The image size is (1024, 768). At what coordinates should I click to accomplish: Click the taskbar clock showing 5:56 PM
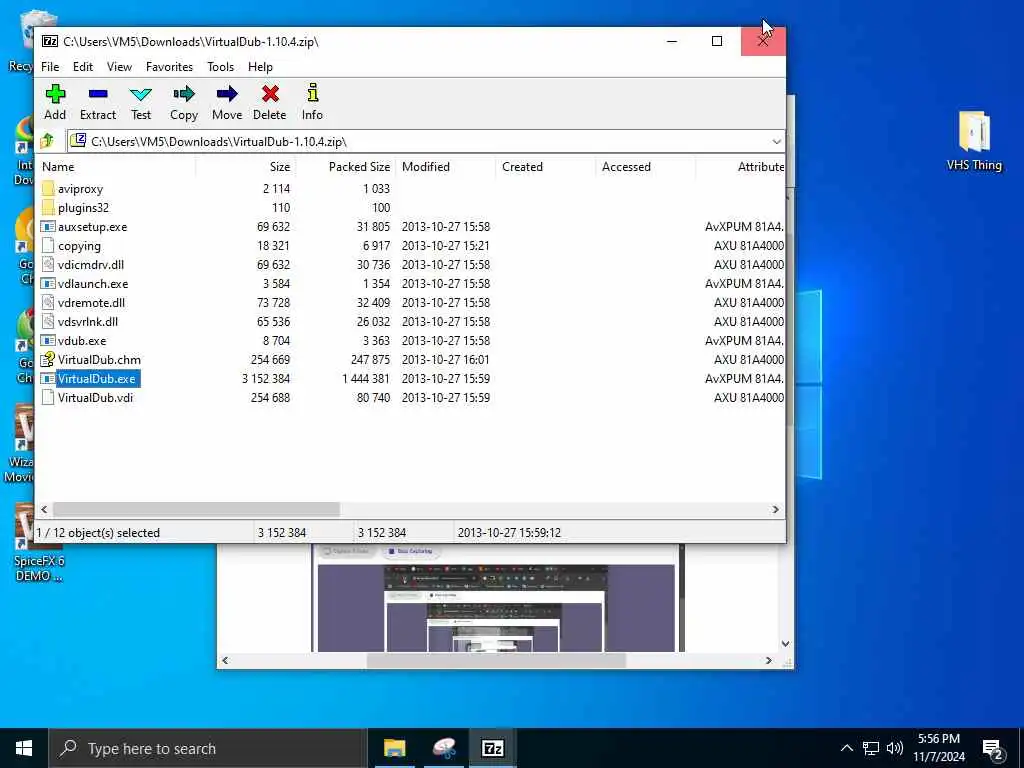(938, 748)
